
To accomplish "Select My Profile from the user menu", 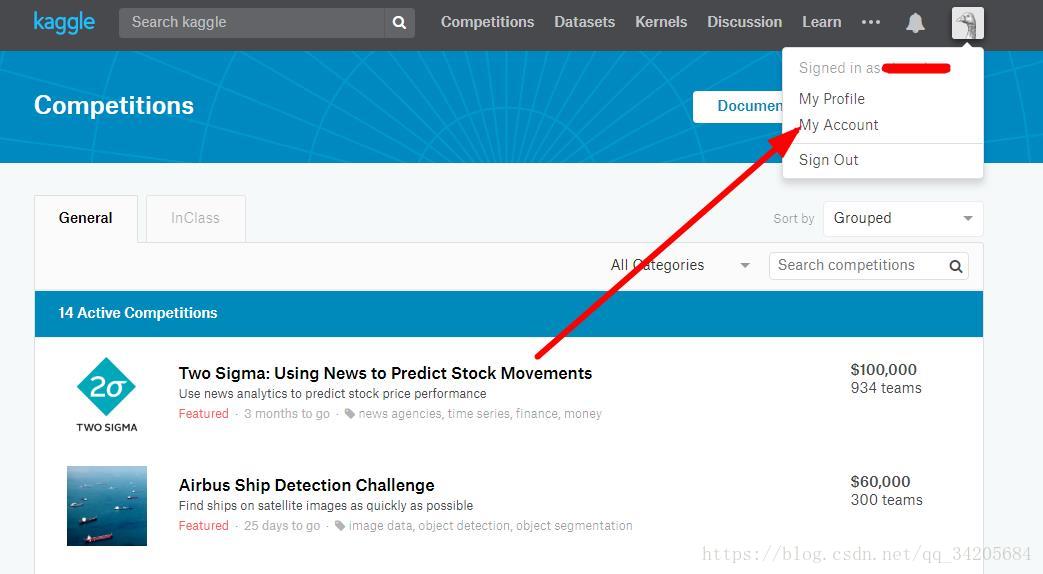I will click(831, 99).
